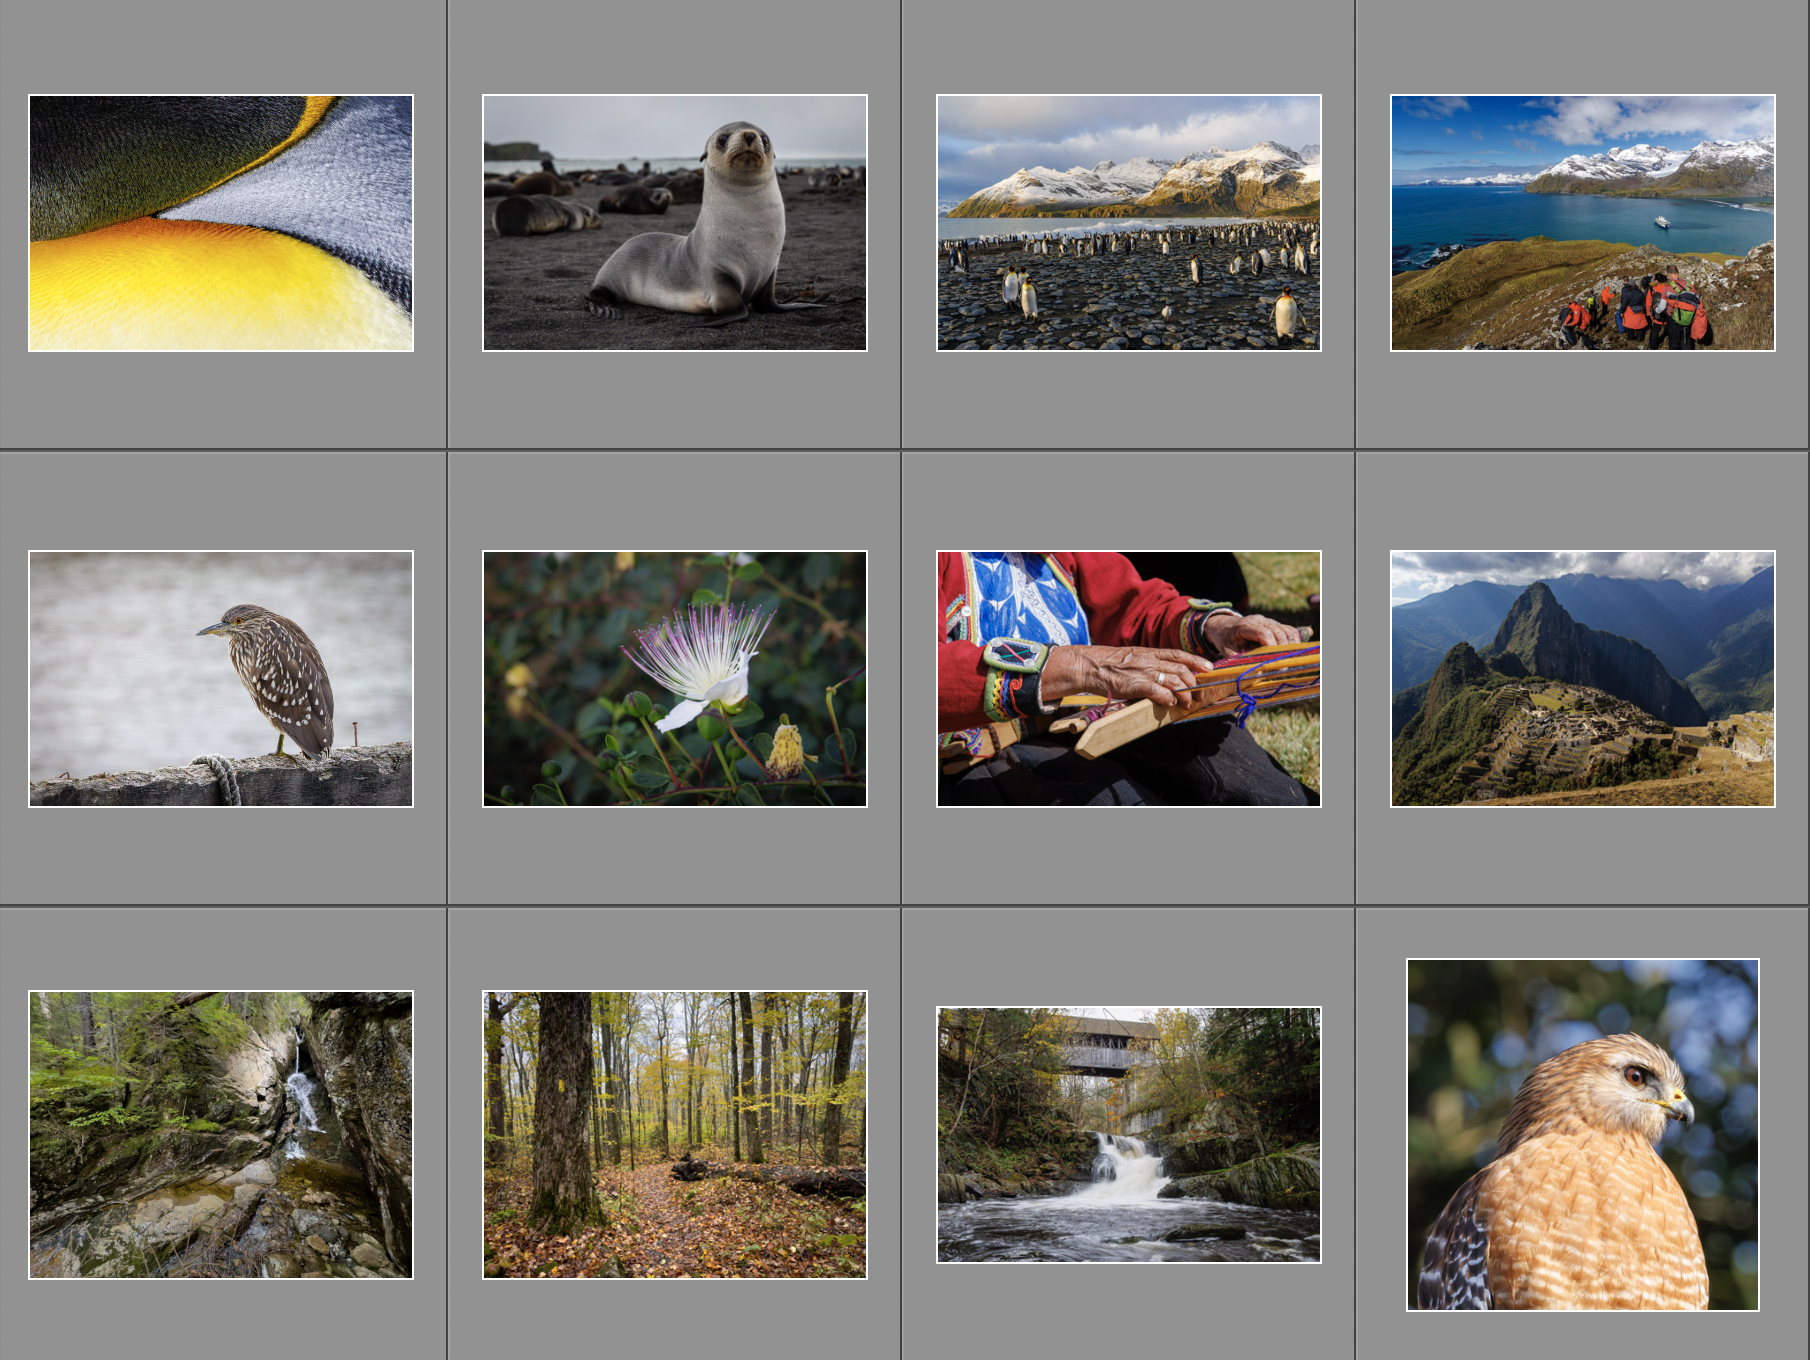This screenshot has width=1810, height=1360.
Task: Select the king penguin feather close-up photo
Action: coord(220,223)
